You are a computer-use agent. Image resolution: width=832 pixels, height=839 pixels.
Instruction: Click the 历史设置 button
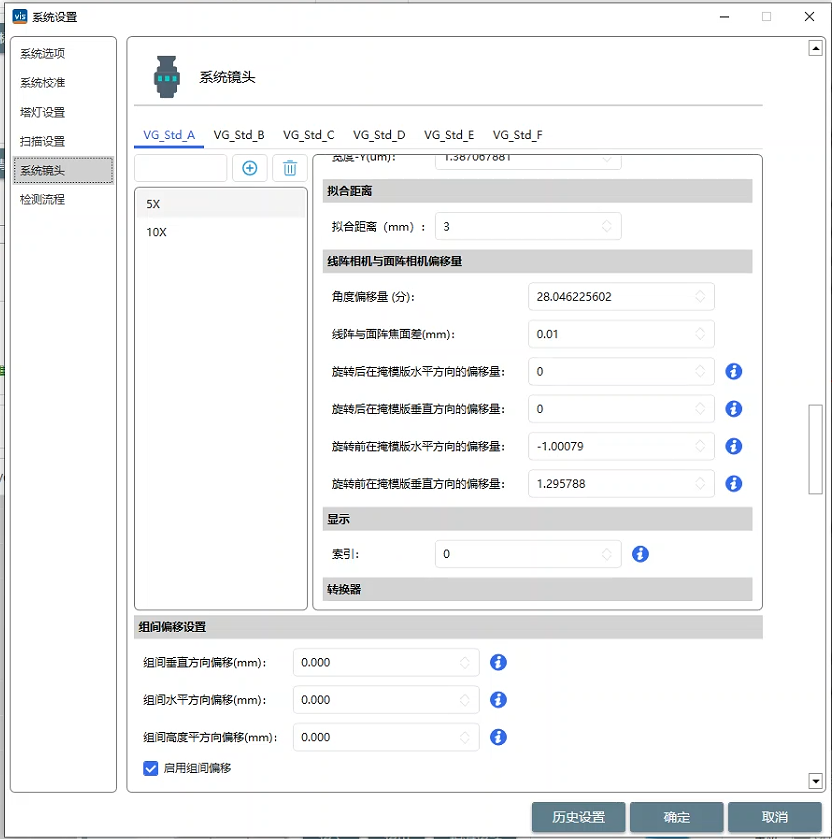point(578,817)
